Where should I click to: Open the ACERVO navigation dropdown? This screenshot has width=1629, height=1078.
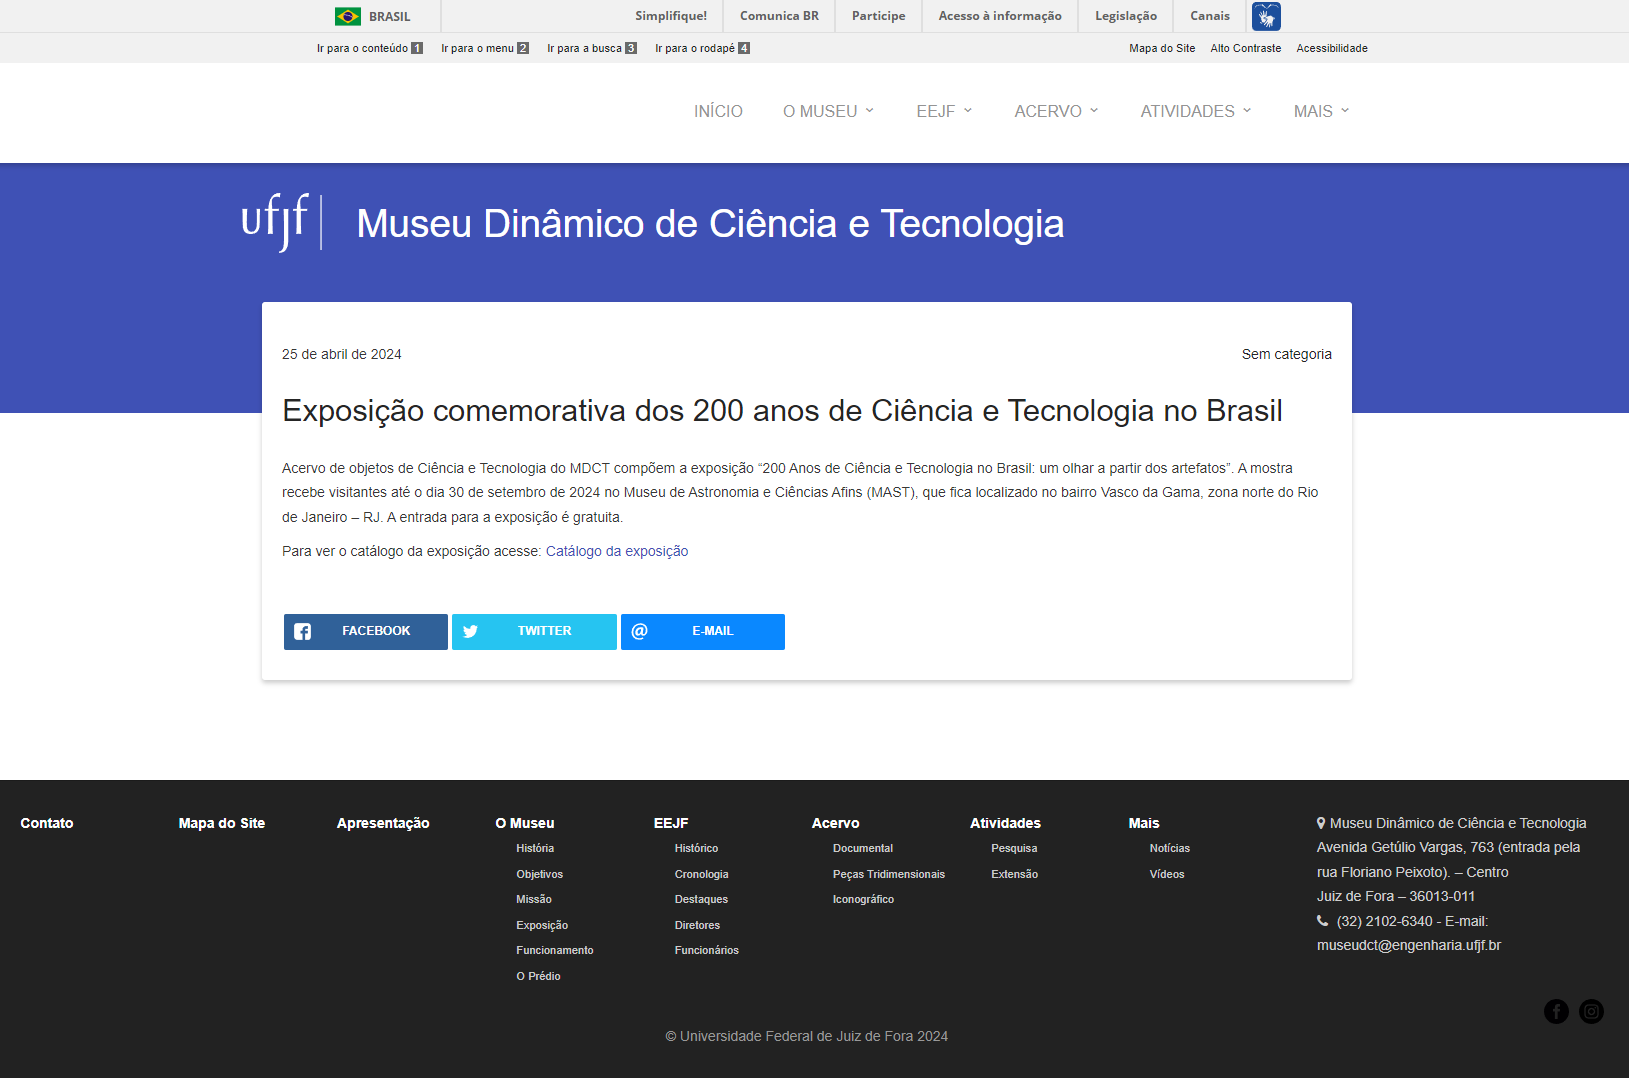1057,111
